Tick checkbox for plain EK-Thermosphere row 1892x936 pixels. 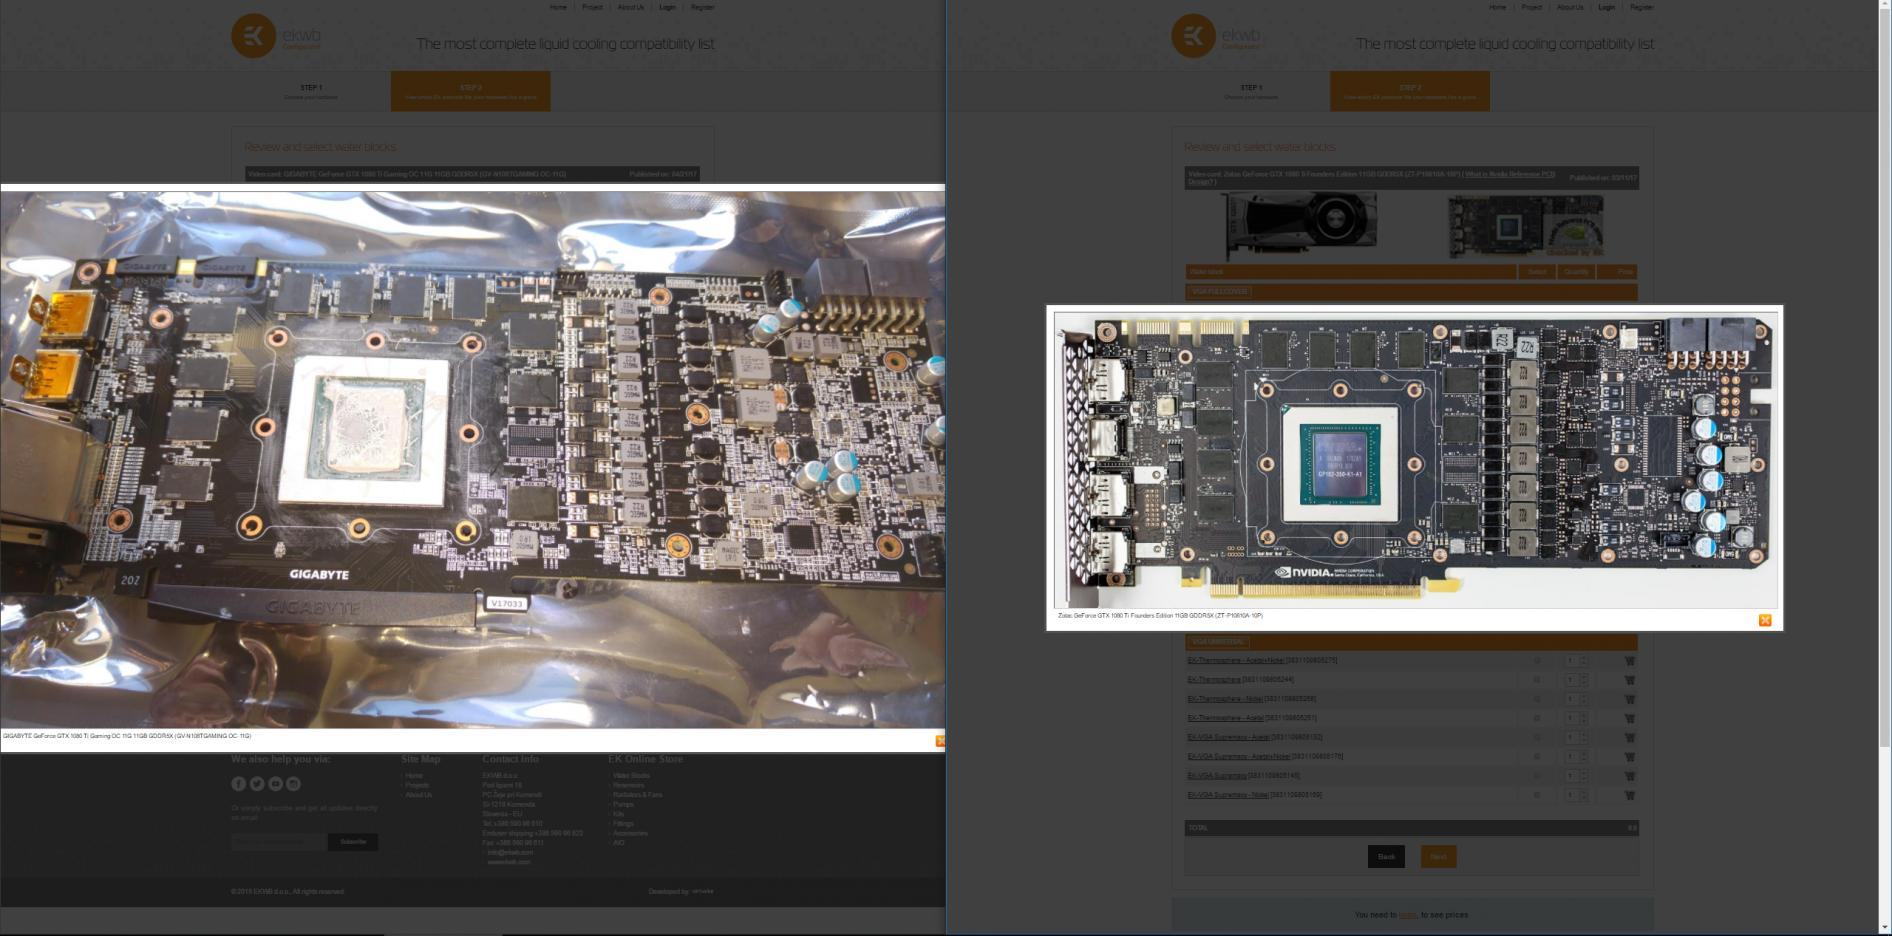coord(1537,680)
